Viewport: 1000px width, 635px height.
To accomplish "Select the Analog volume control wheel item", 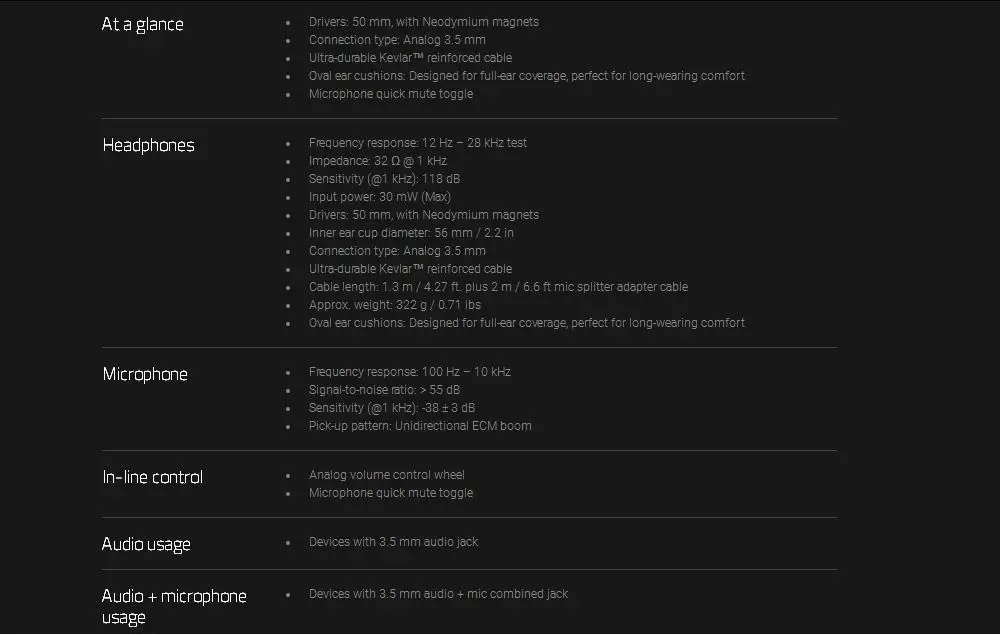I will coord(386,475).
